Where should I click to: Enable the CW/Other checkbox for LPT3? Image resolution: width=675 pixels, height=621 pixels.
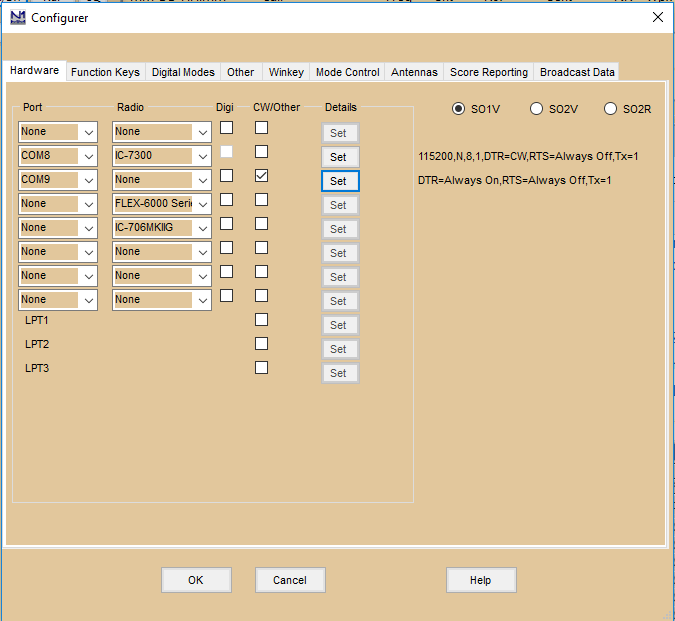(x=261, y=368)
